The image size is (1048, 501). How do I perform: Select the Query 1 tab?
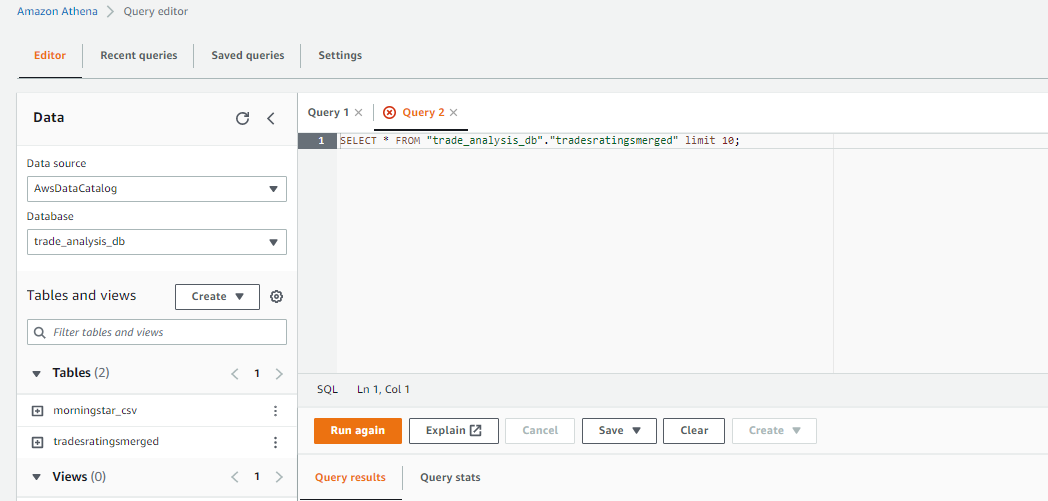(328, 112)
